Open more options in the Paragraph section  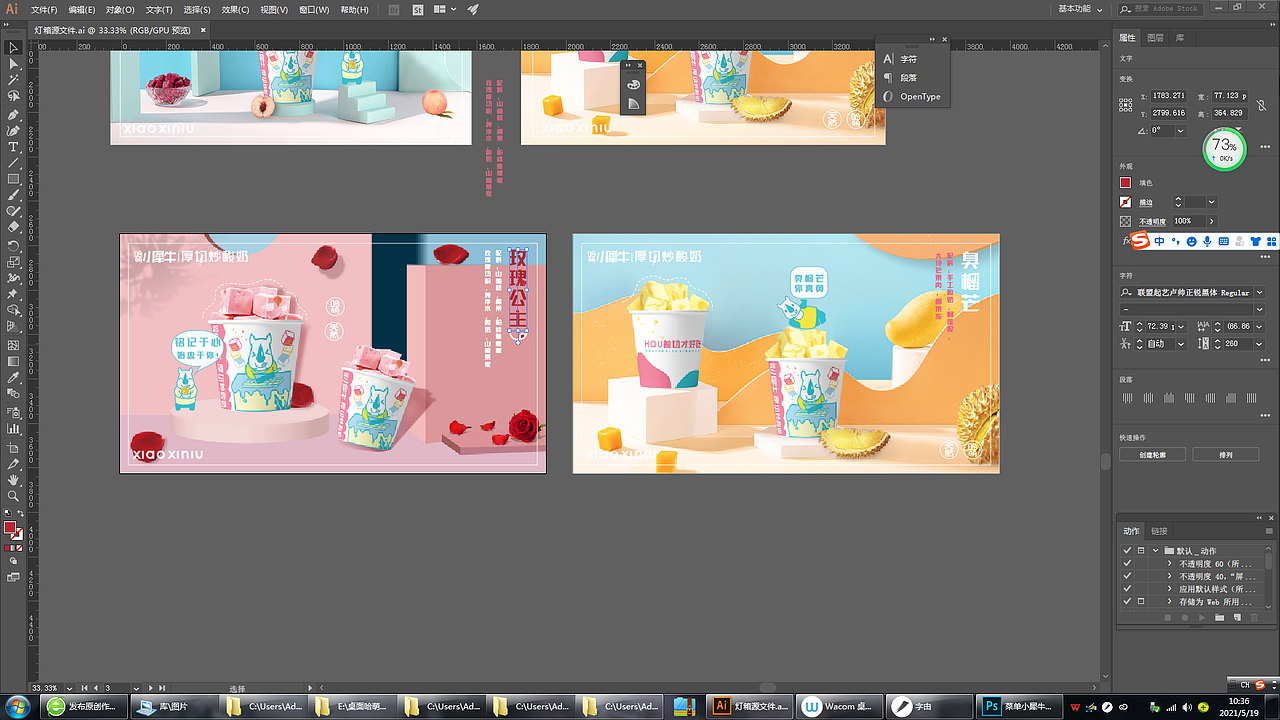click(1266, 417)
